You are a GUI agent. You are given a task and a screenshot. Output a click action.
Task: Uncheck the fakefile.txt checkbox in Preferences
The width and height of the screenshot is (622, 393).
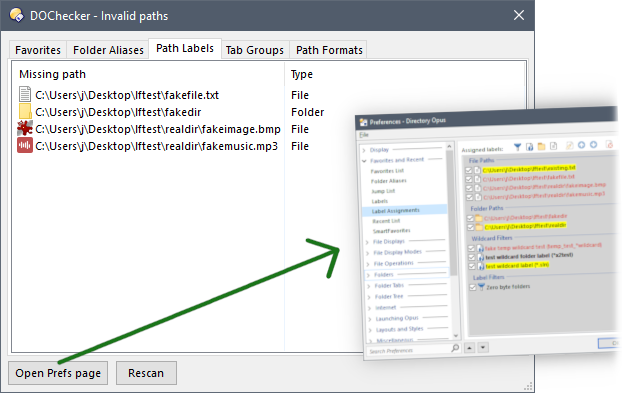pyautogui.click(x=469, y=179)
